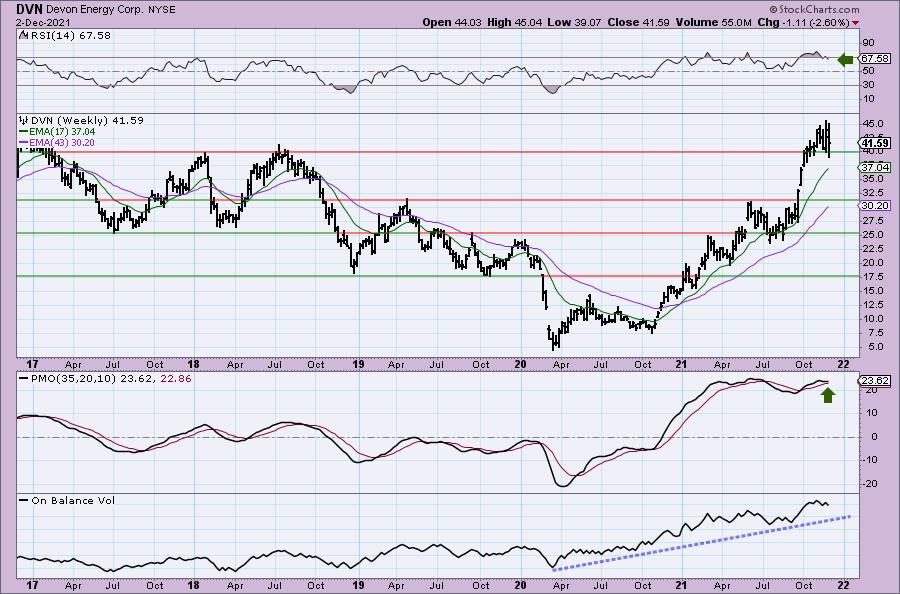
Task: Click the 41.59 last price tag on the axis
Action: tap(875, 143)
